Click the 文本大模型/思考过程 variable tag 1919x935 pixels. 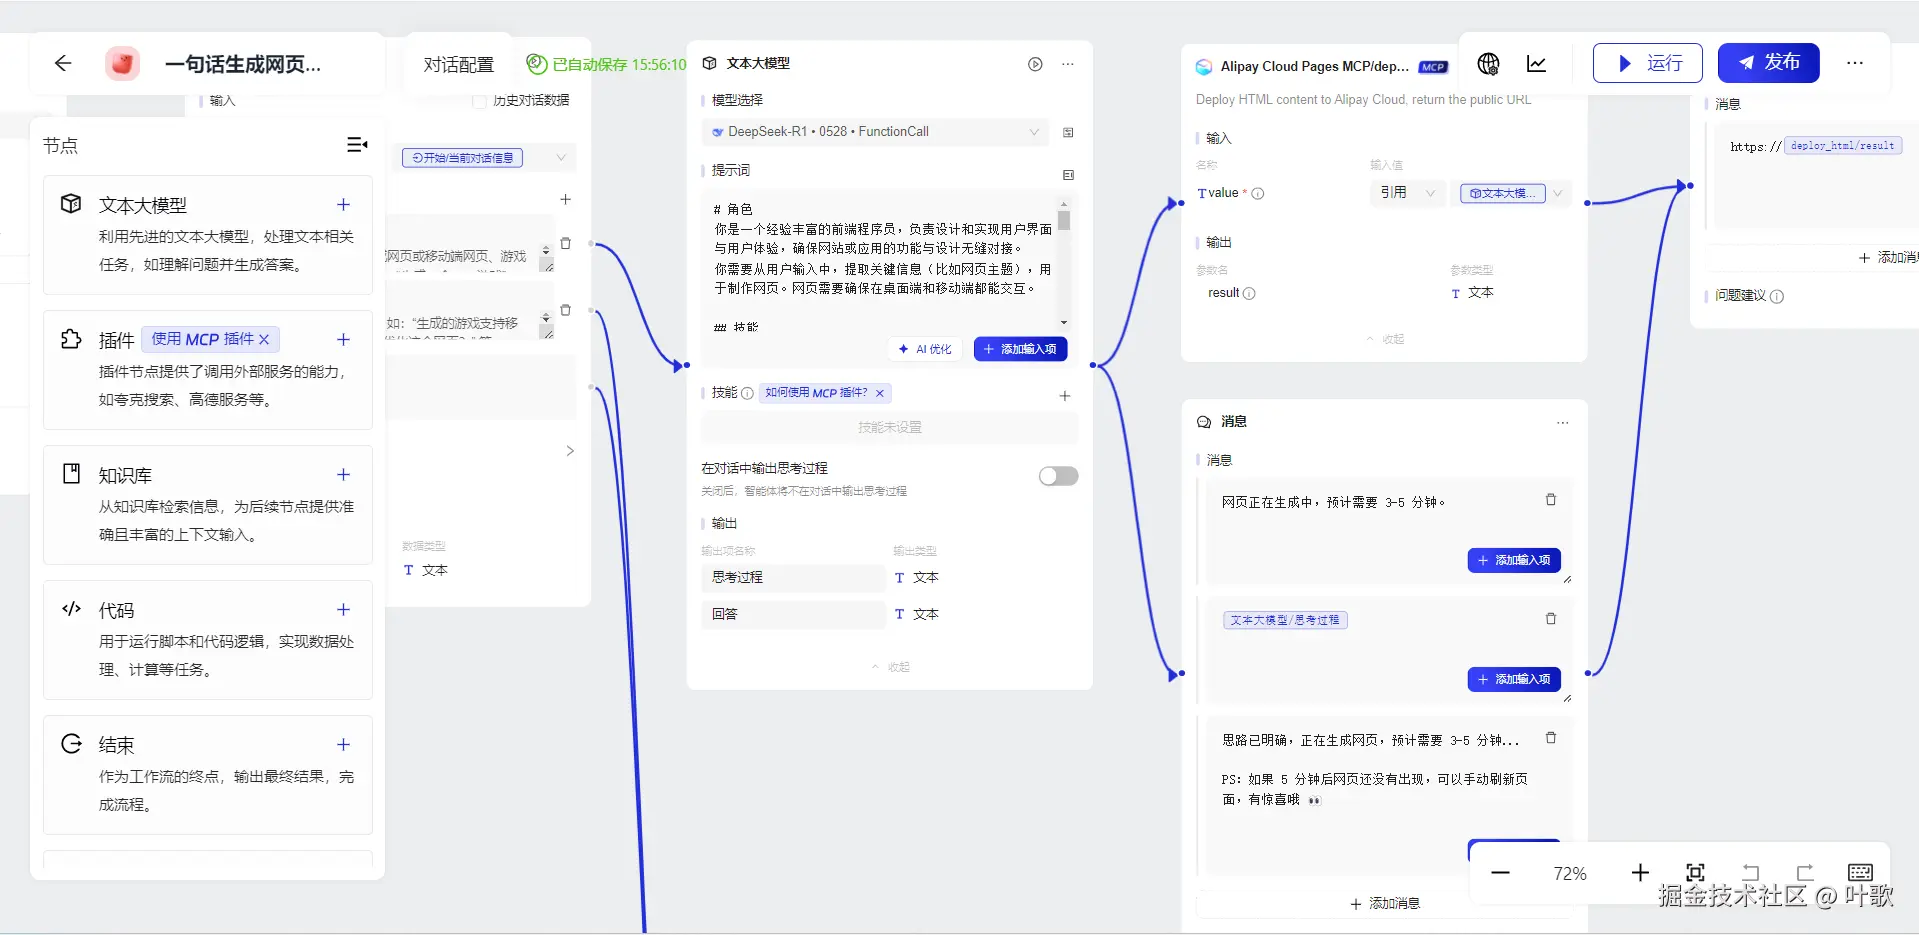[x=1285, y=620]
